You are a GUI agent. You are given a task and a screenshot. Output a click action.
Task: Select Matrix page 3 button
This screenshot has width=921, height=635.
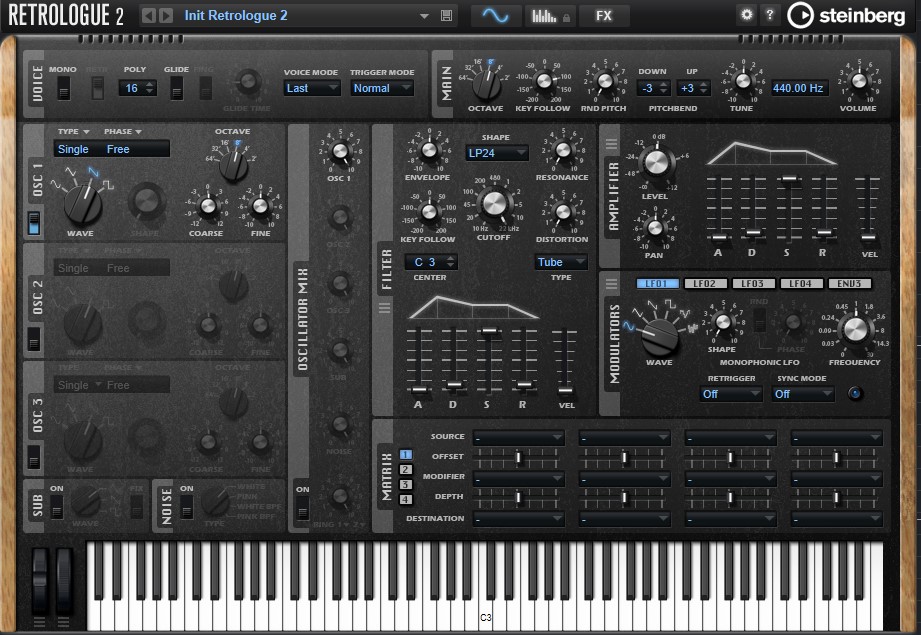pos(405,485)
